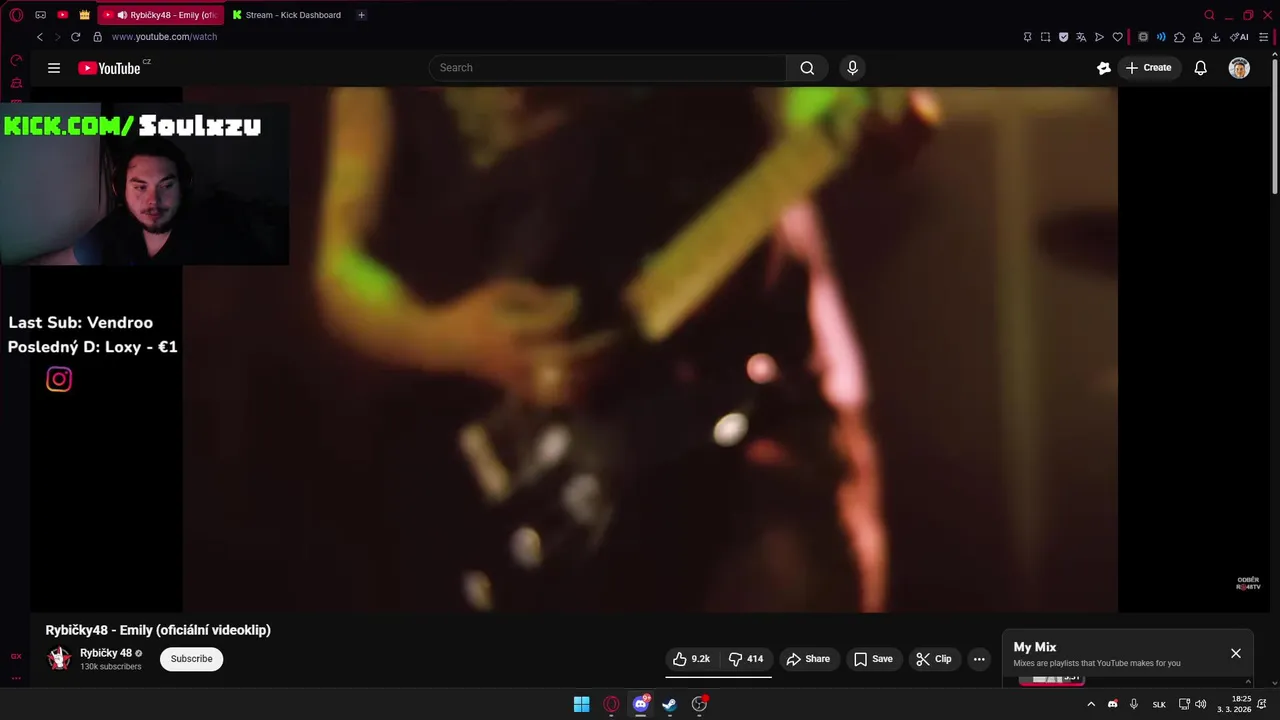
Task: Mute the Rybičky48 tab via speaker icon
Action: point(122,15)
